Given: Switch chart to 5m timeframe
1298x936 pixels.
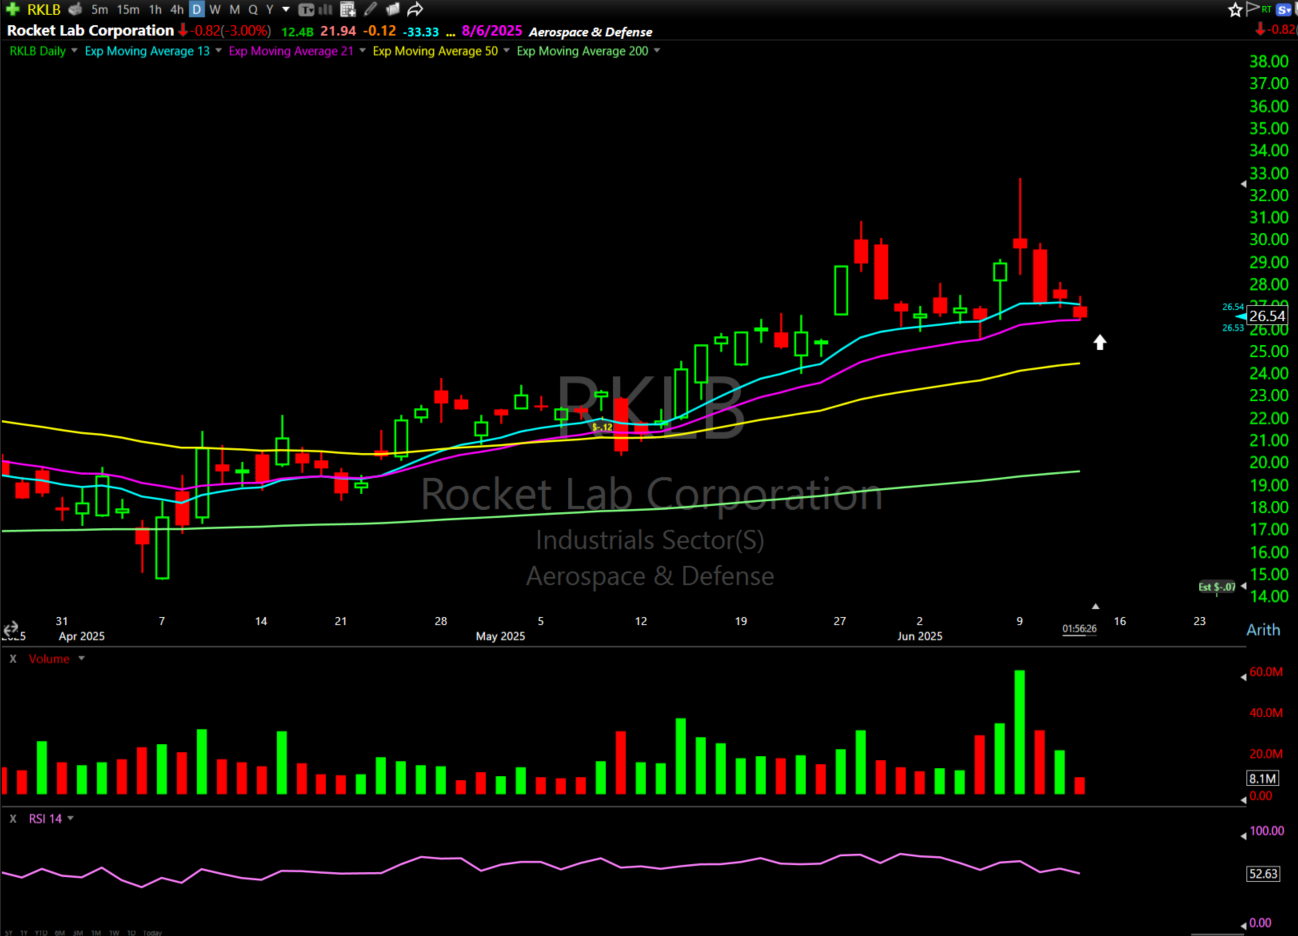Looking at the screenshot, I should coord(100,9).
